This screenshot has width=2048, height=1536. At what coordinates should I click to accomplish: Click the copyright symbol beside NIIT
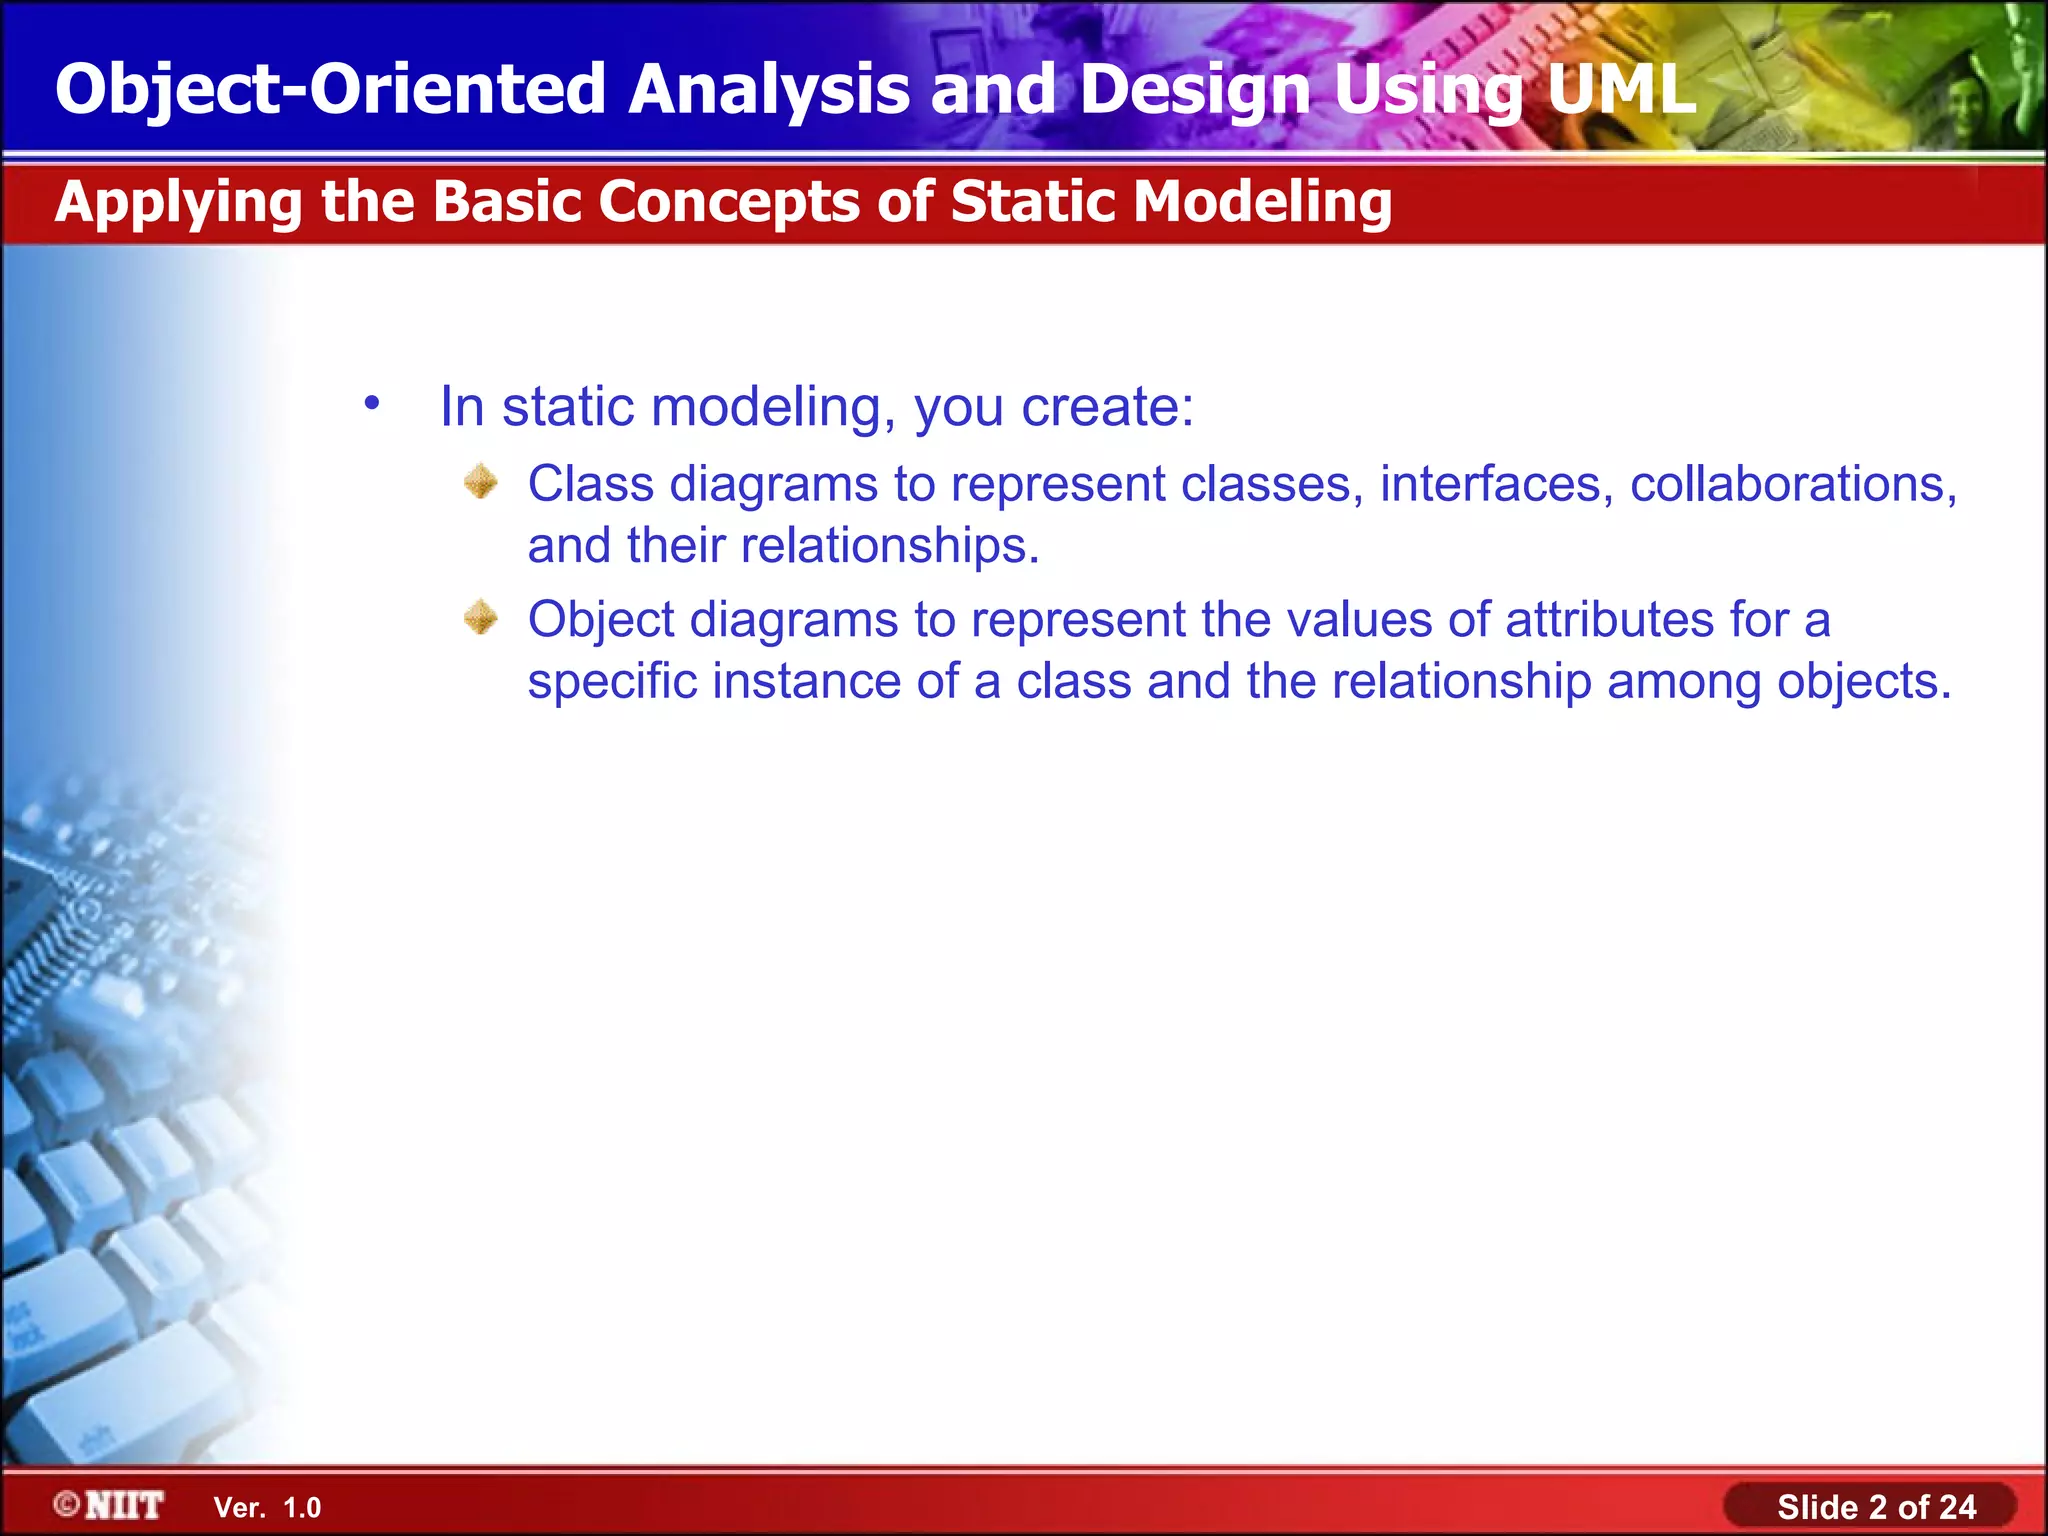point(67,1504)
